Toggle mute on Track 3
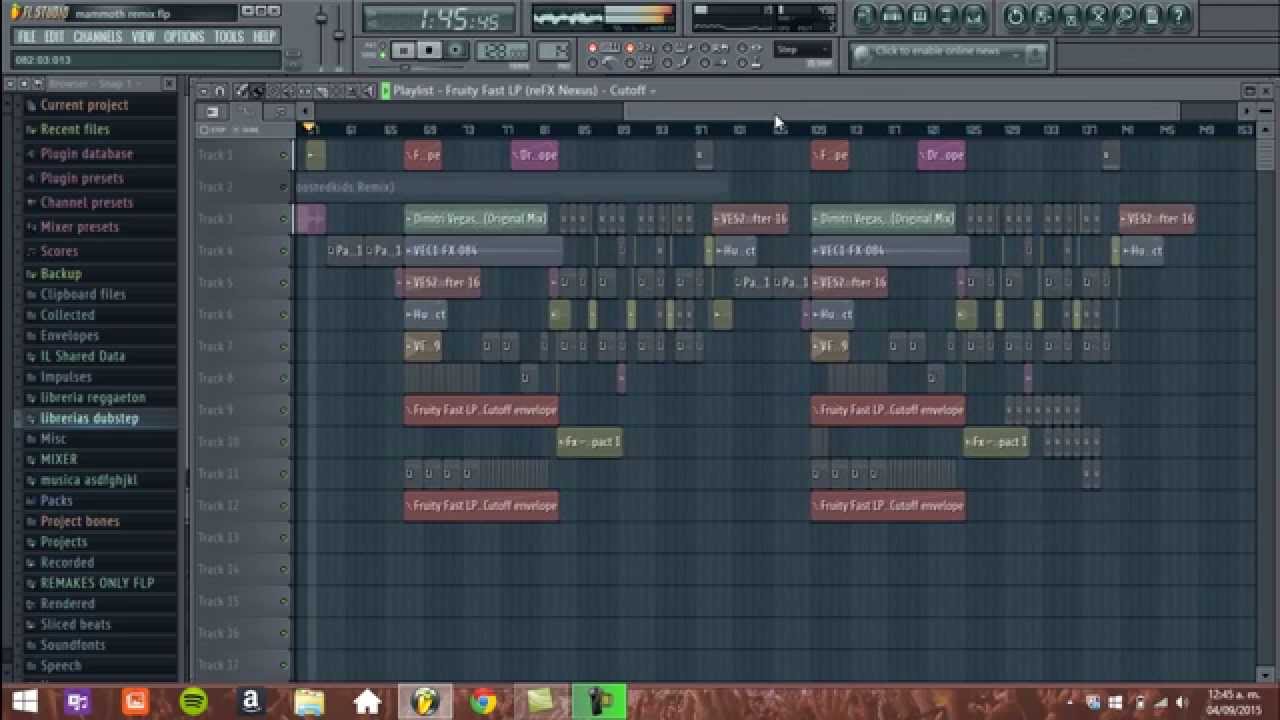This screenshot has height=720, width=1280. [283, 219]
